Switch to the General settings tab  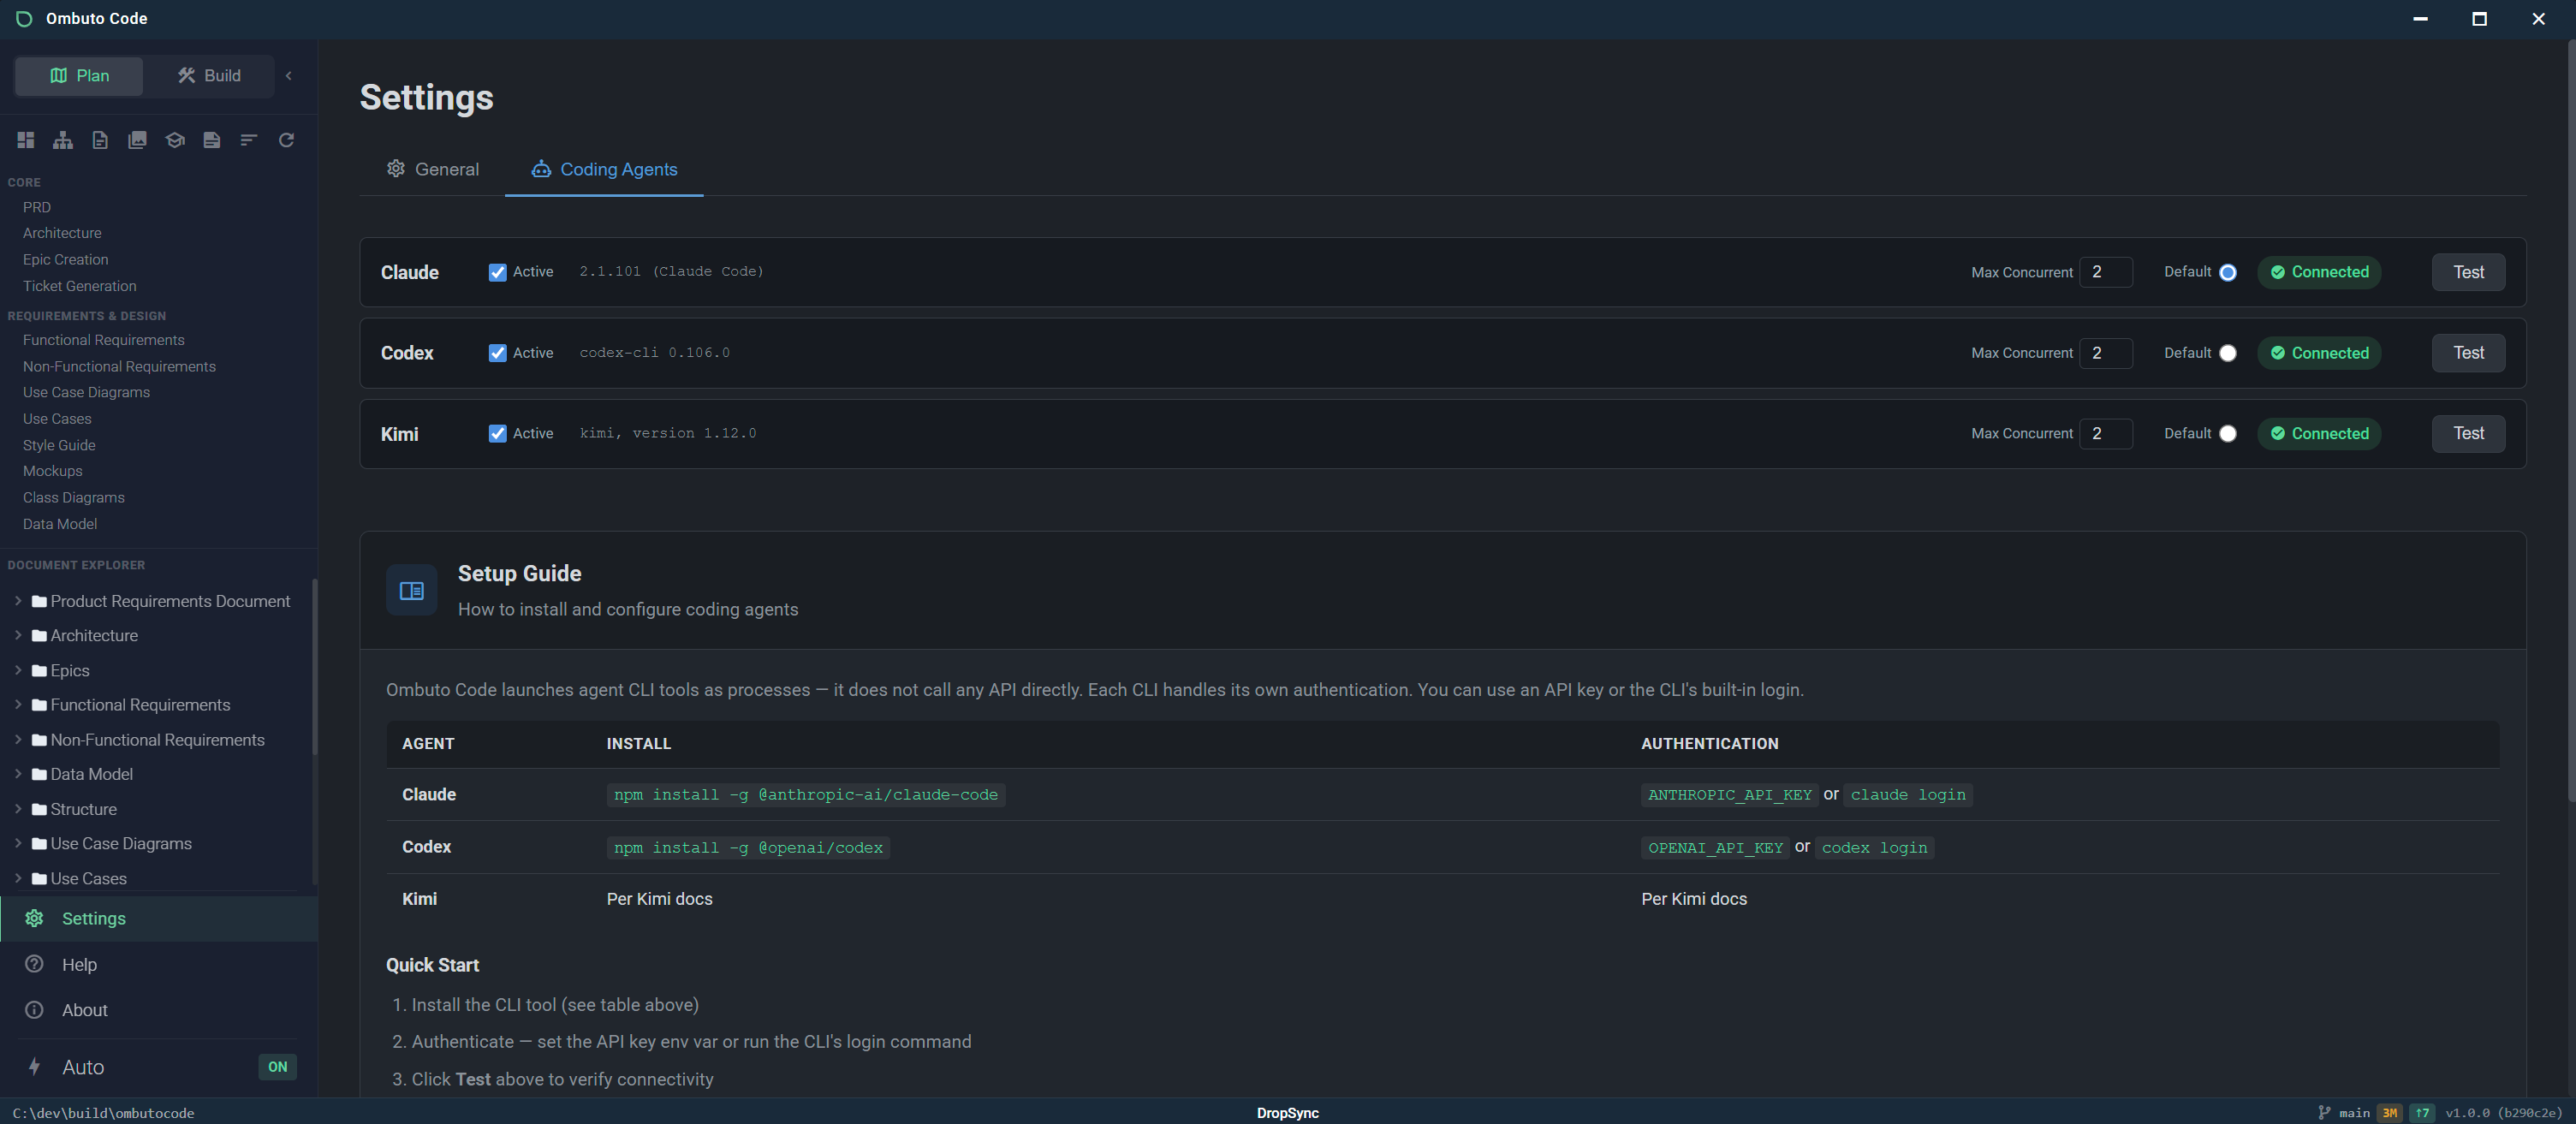432,169
